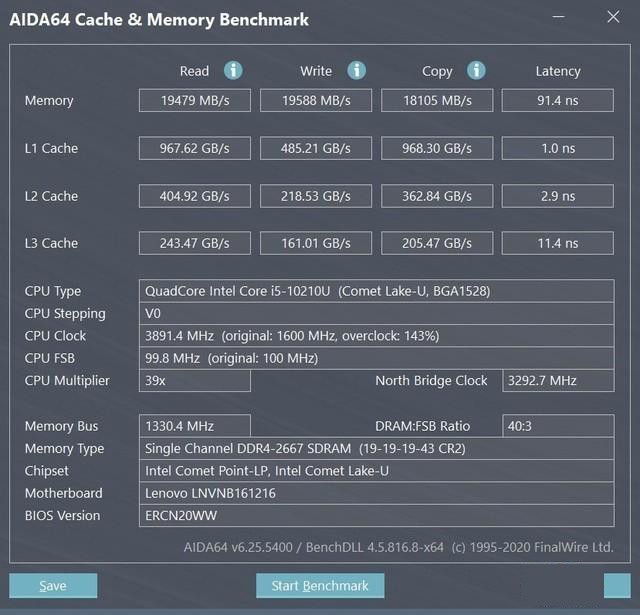Click the L2 Cache row label
This screenshot has height=615, width=640.
pyautogui.click(x=51, y=196)
